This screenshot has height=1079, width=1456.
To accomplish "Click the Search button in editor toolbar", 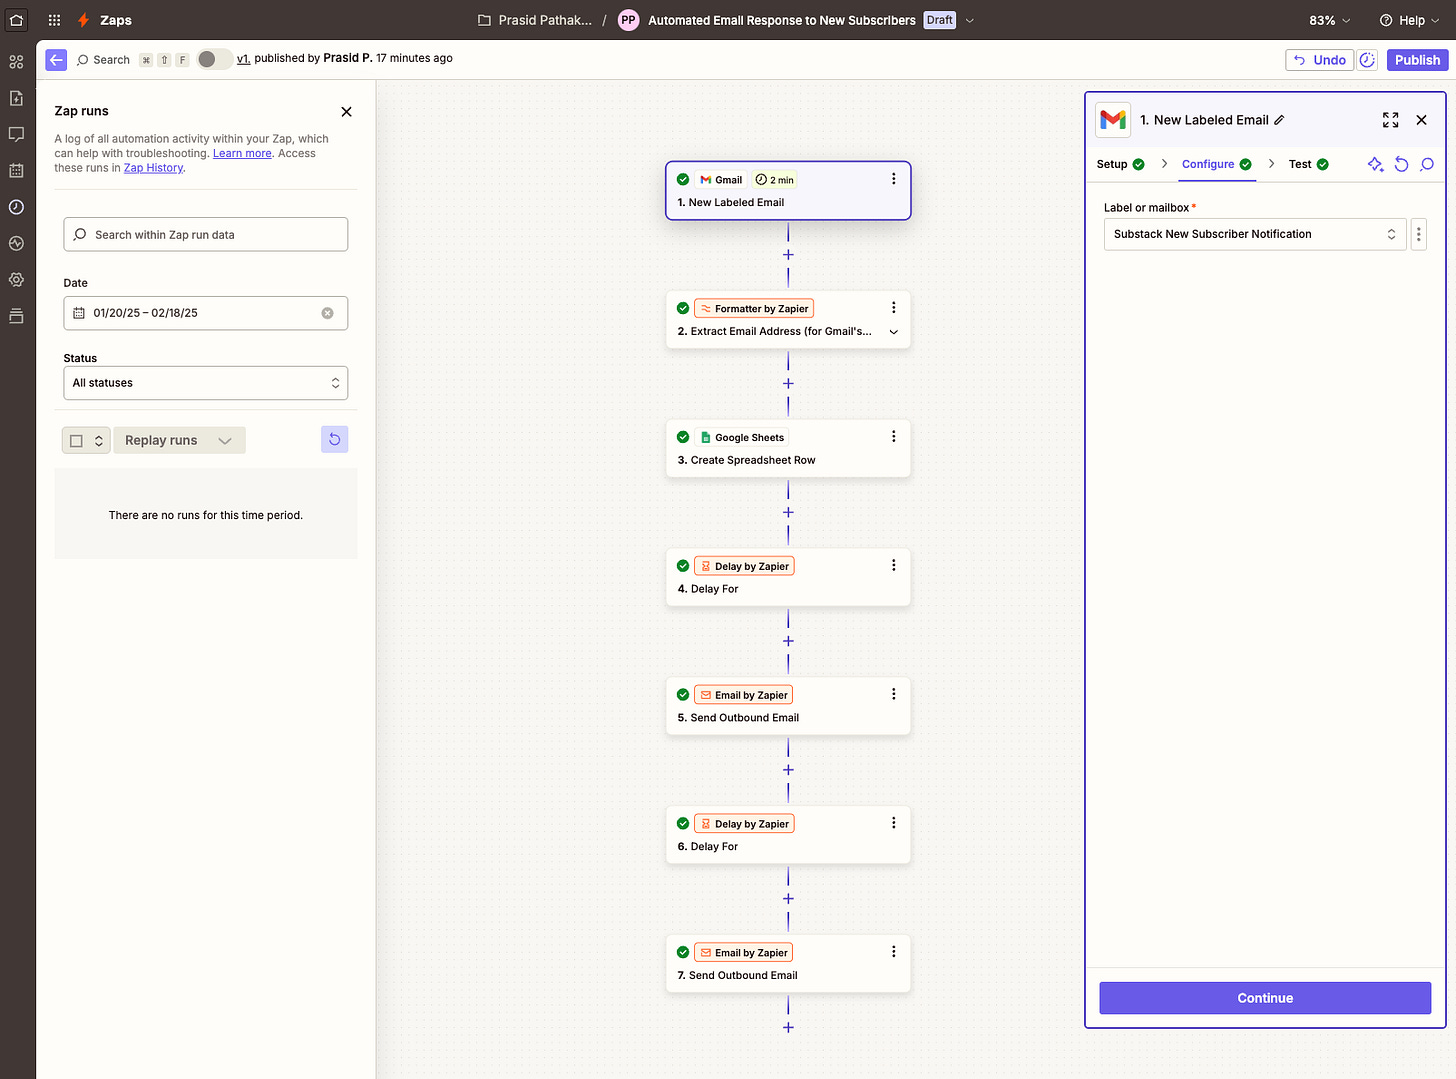I will [x=103, y=60].
